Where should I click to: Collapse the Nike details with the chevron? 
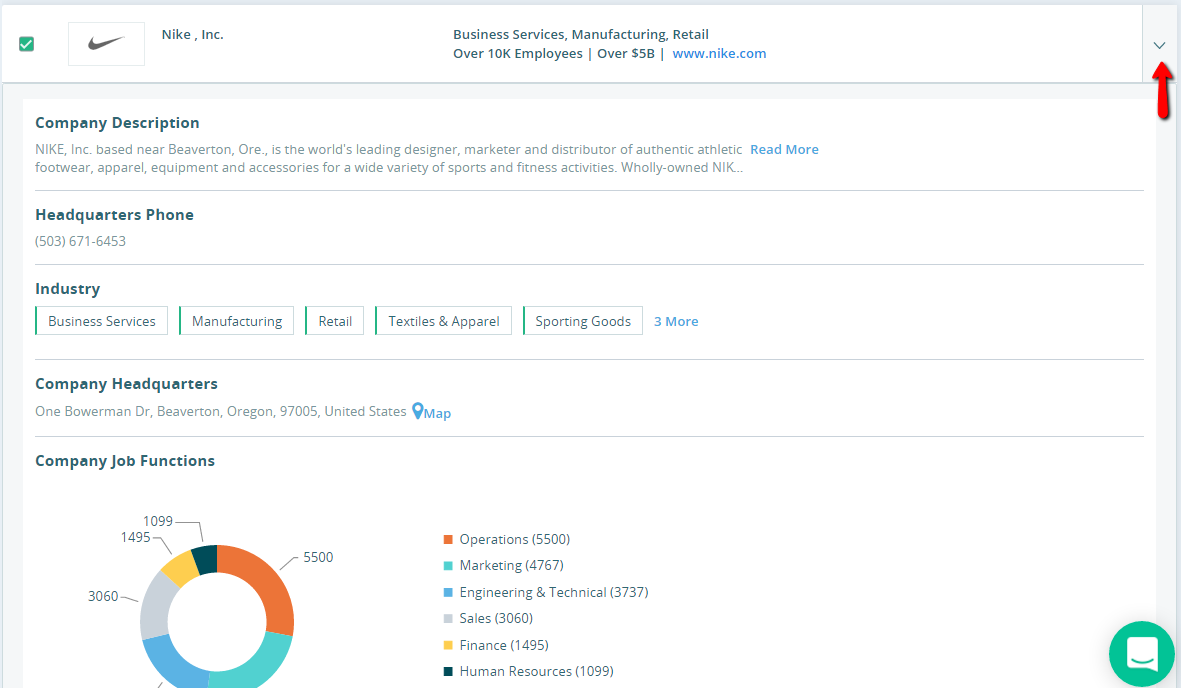(1159, 45)
